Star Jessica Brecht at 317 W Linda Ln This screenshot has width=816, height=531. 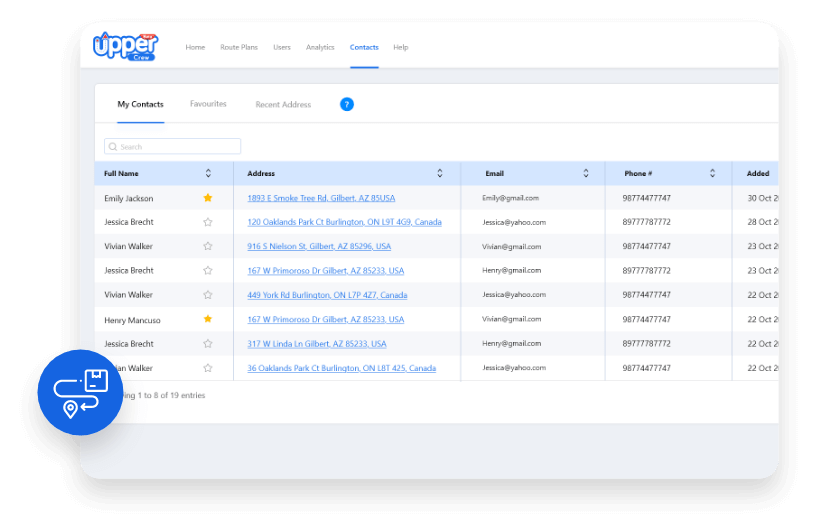click(208, 344)
